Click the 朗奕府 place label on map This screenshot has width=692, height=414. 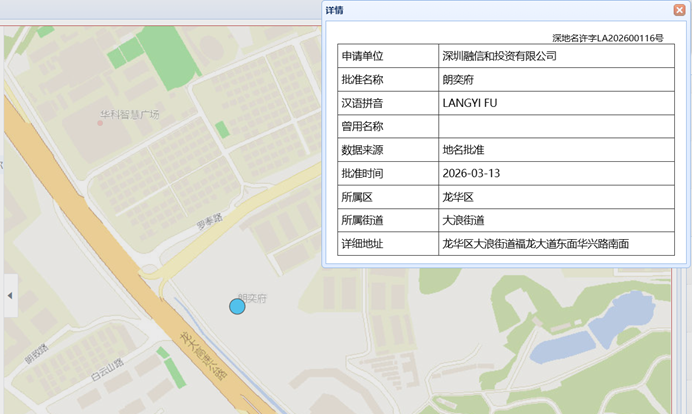pos(252,298)
